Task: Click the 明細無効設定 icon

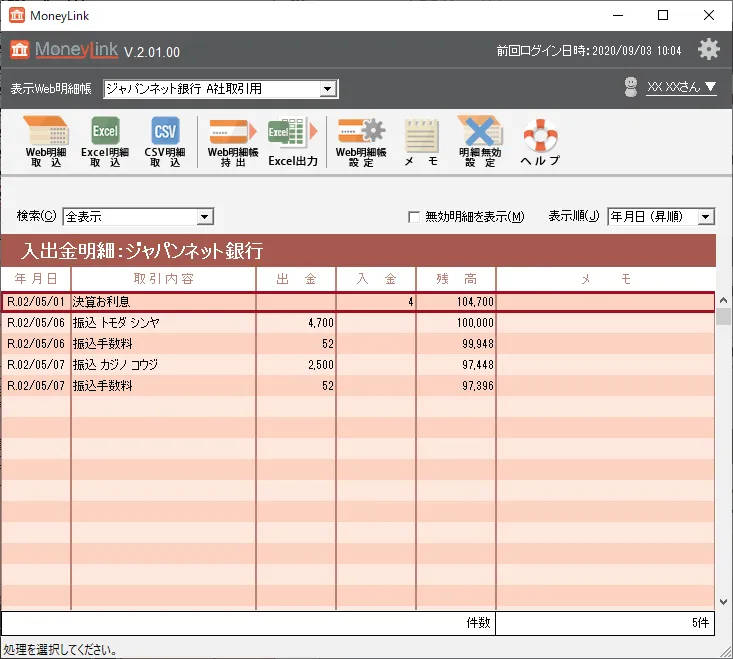Action: pyautogui.click(x=479, y=141)
